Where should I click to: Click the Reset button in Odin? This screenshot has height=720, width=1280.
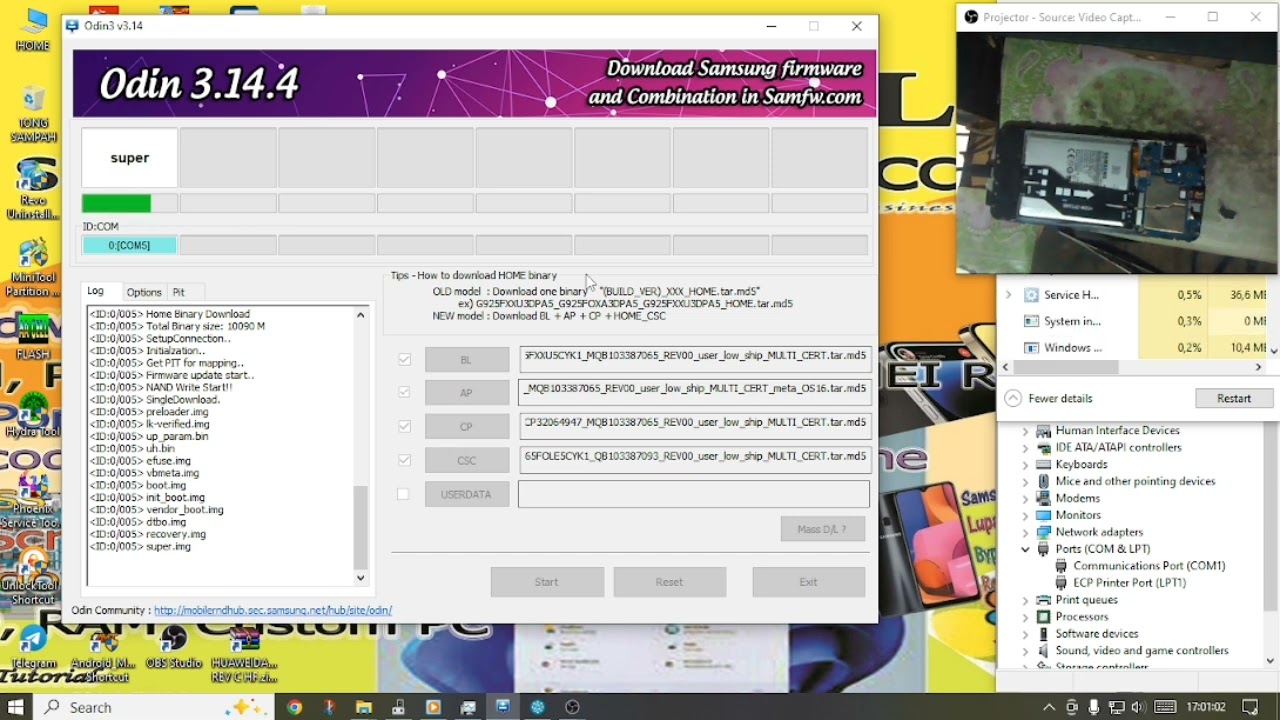coord(670,582)
